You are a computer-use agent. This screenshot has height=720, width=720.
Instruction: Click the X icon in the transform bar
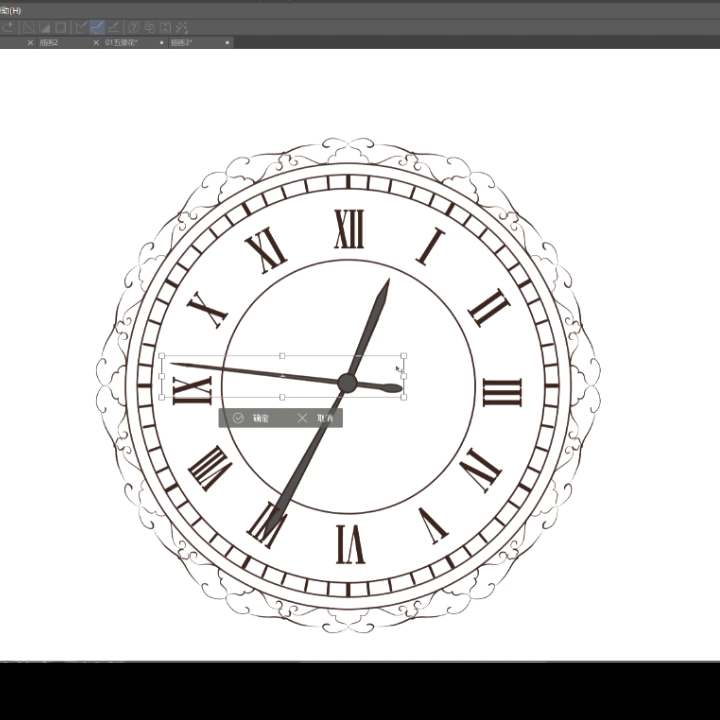coord(302,418)
